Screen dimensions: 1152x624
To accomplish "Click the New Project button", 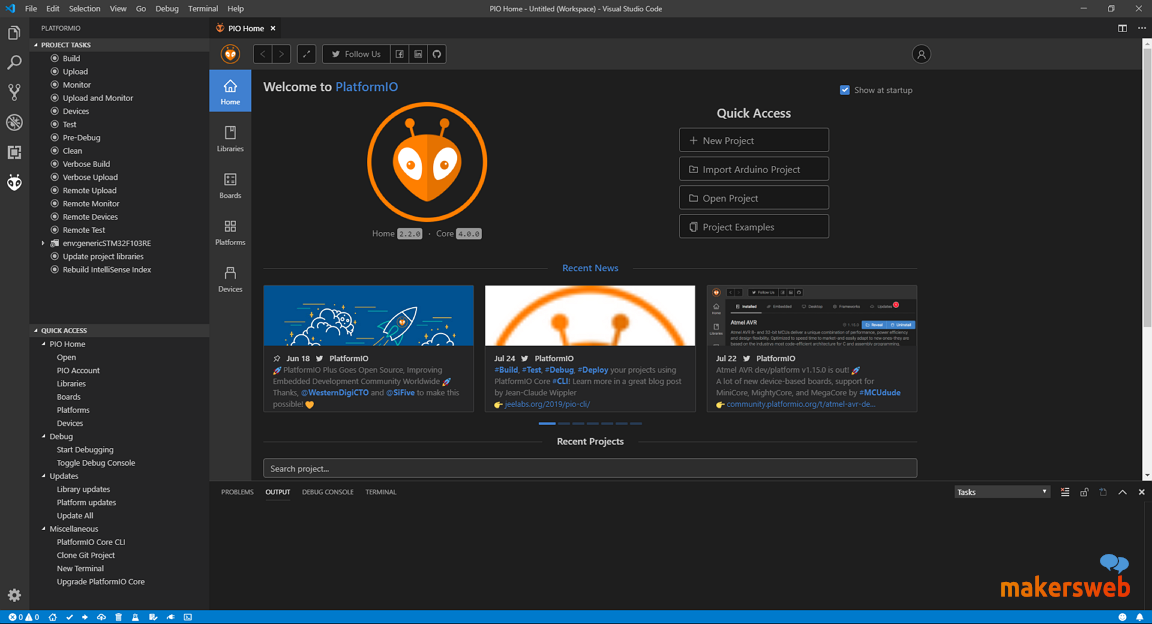I will (754, 140).
